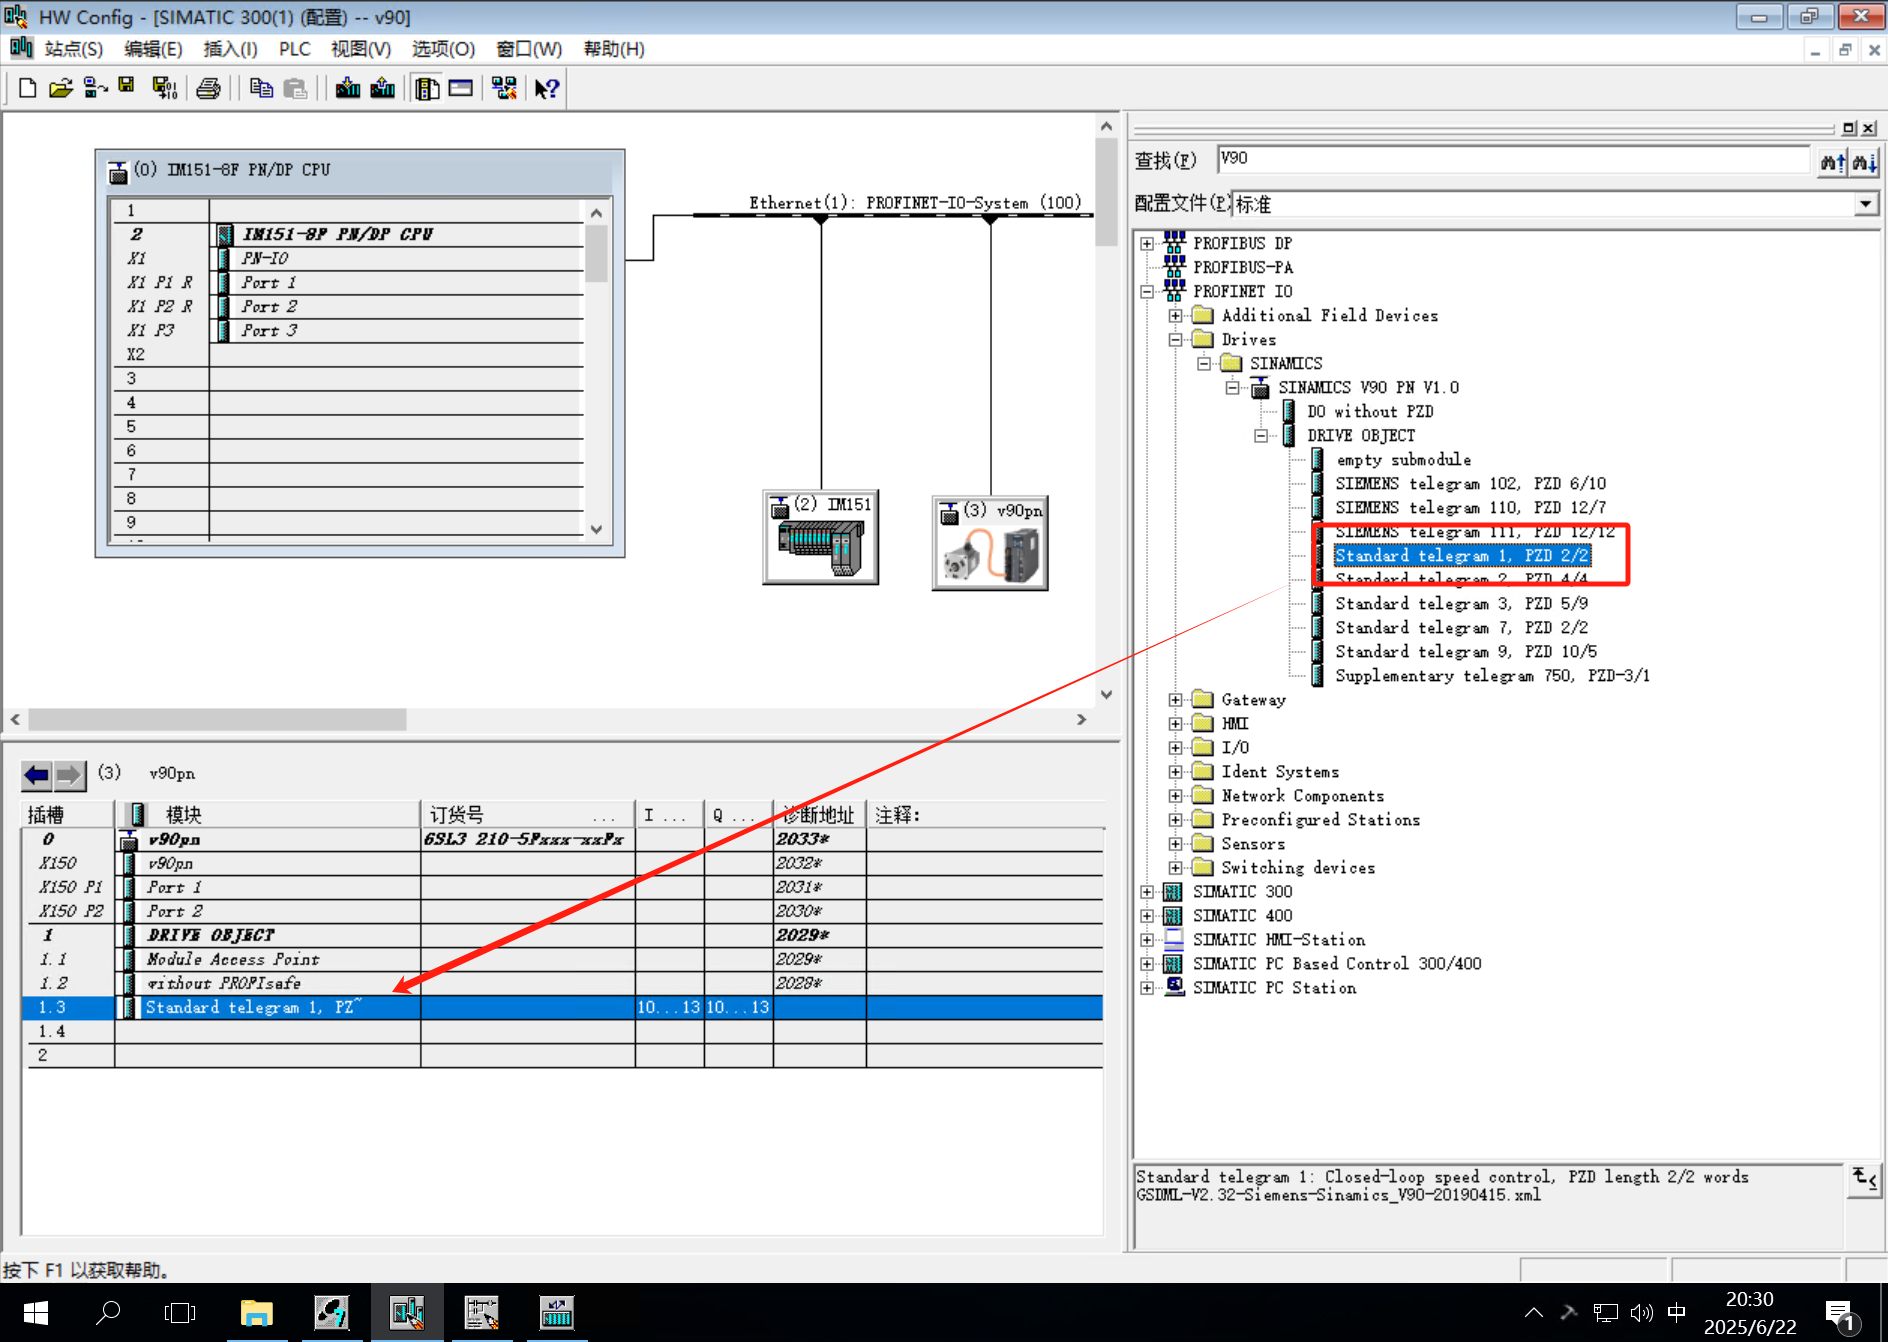This screenshot has height=1342, width=1888.
Task: Expand the PROFIBUS DP tree node
Action: coord(1147,244)
